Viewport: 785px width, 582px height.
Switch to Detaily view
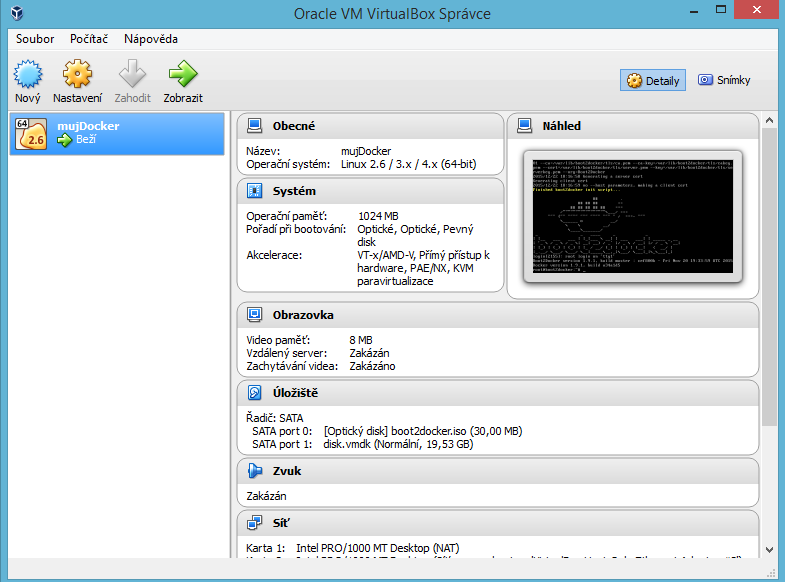pyautogui.click(x=653, y=81)
